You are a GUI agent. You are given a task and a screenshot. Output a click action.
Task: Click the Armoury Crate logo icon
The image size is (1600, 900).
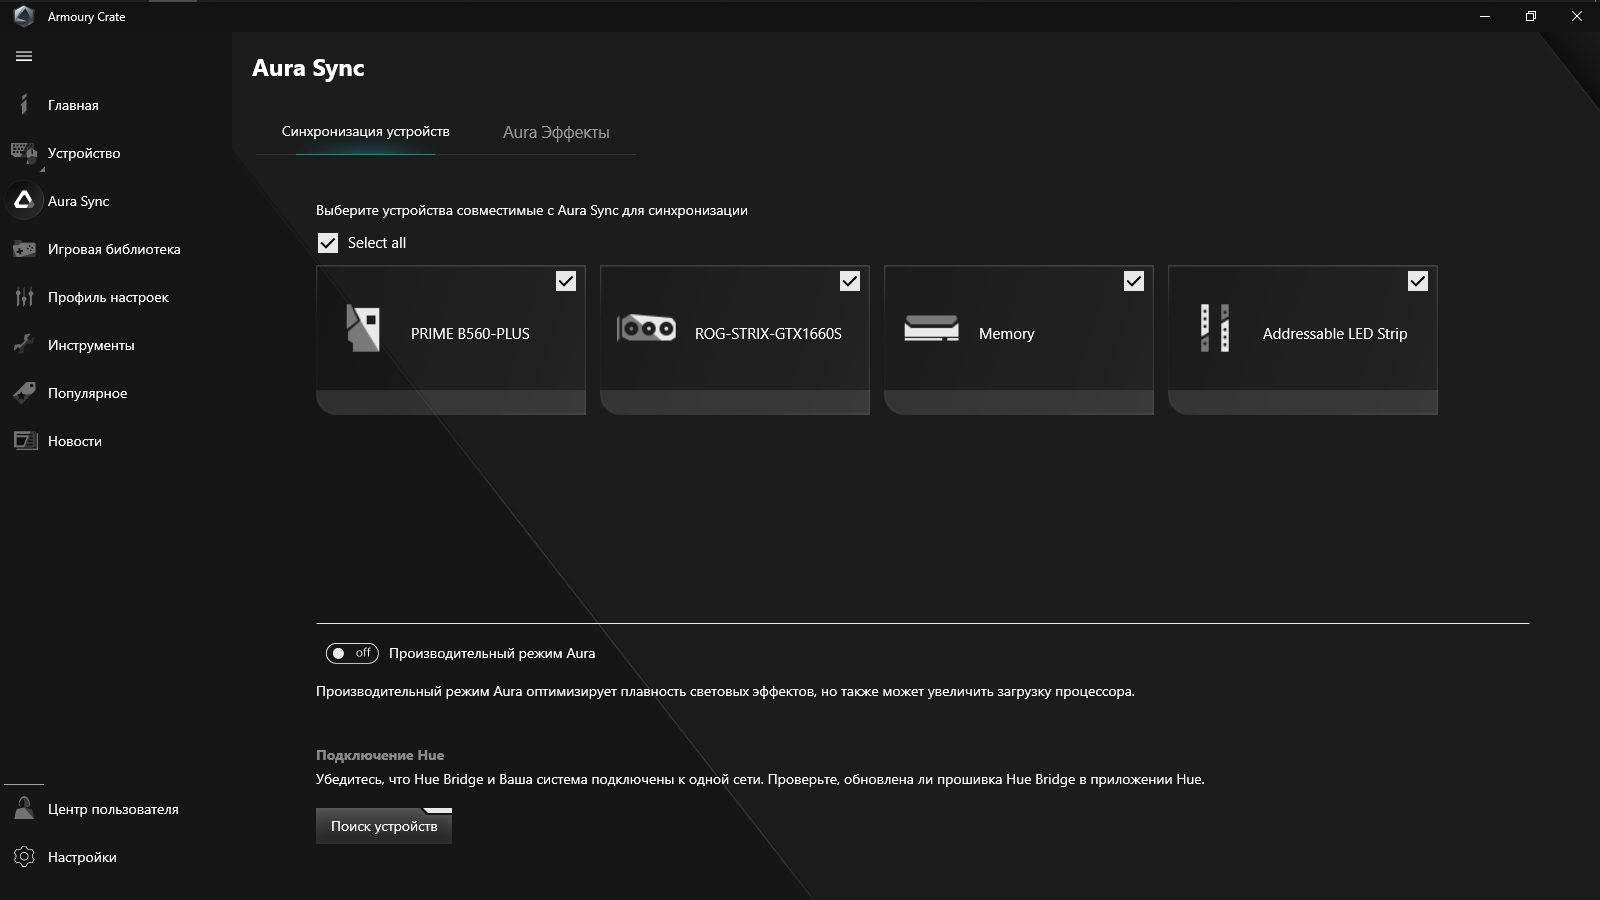(23, 16)
